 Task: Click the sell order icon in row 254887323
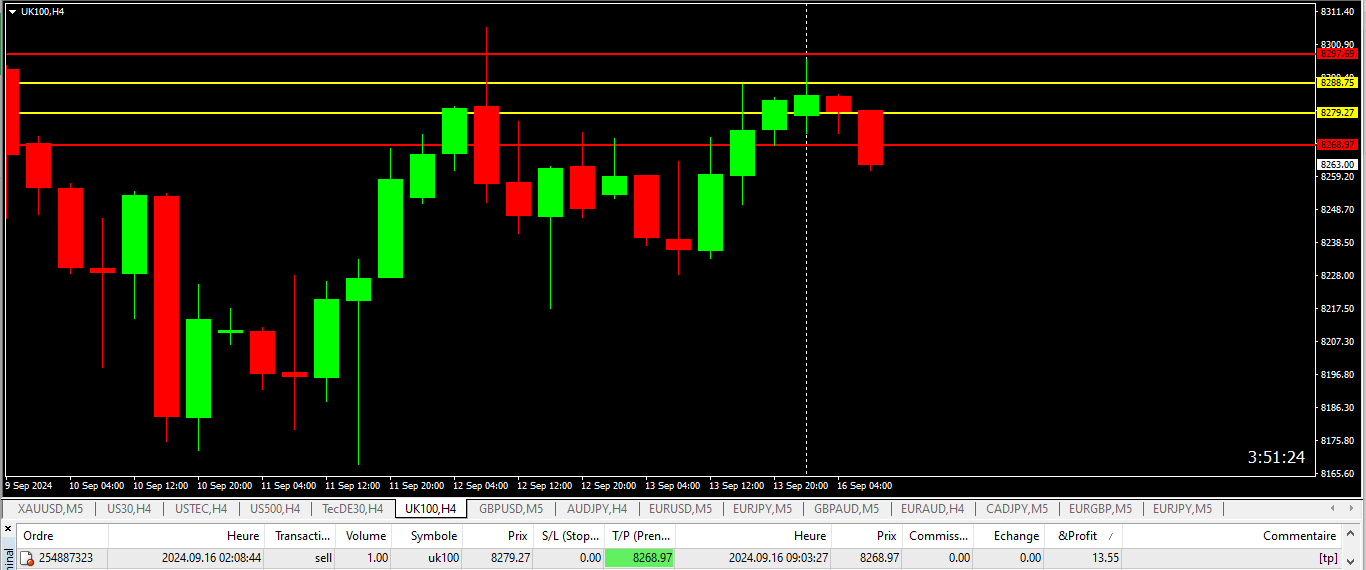coord(27,558)
